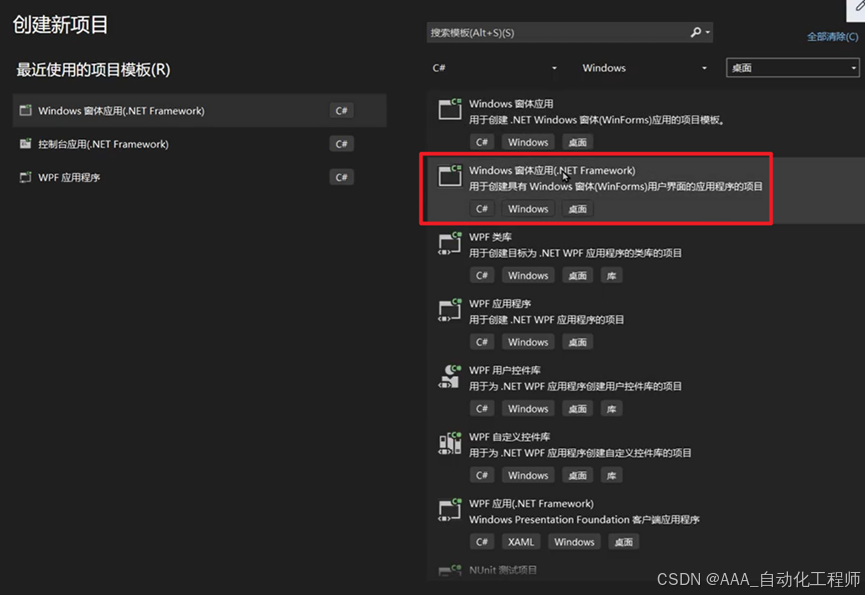This screenshot has width=865, height=595.
Task: Click the recent Windows 窗体应用(.NET Framework) icon
Action: [x=25, y=110]
